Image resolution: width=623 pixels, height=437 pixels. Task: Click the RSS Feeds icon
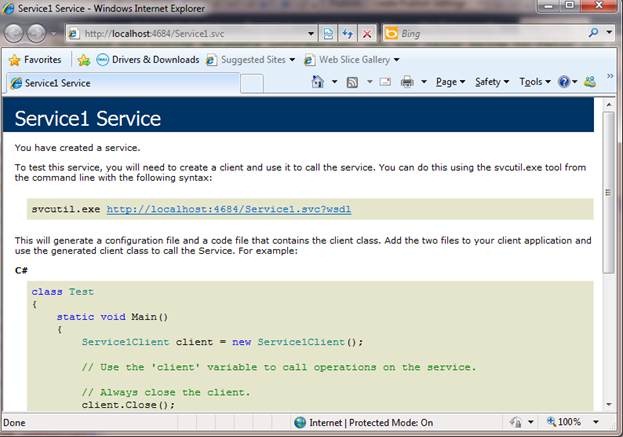tap(352, 82)
